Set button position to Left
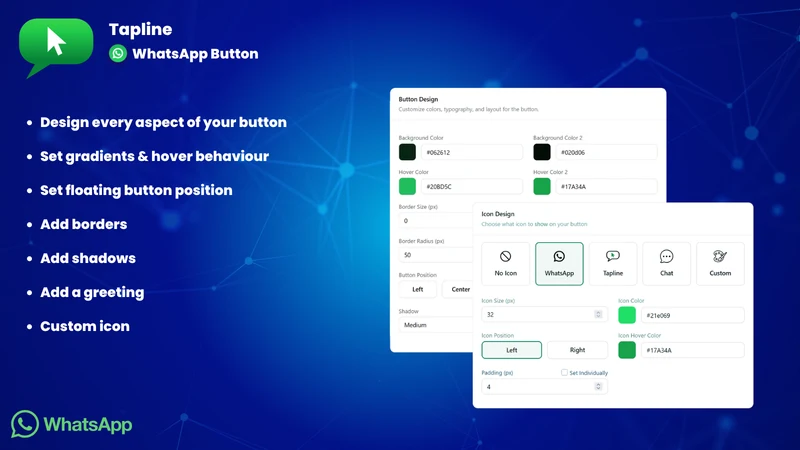Viewport: 800px width, 450px height. pos(417,289)
